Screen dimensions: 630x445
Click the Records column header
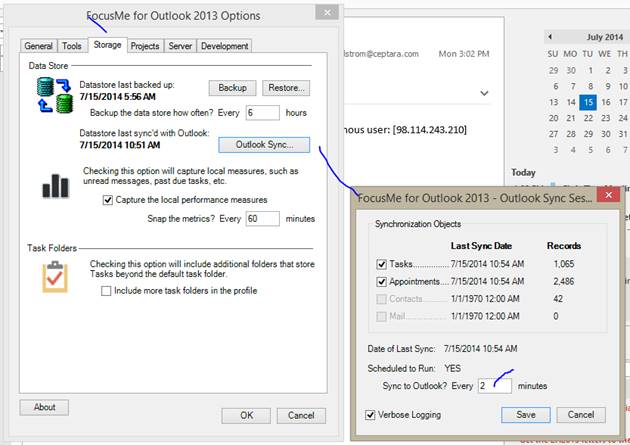coord(564,245)
